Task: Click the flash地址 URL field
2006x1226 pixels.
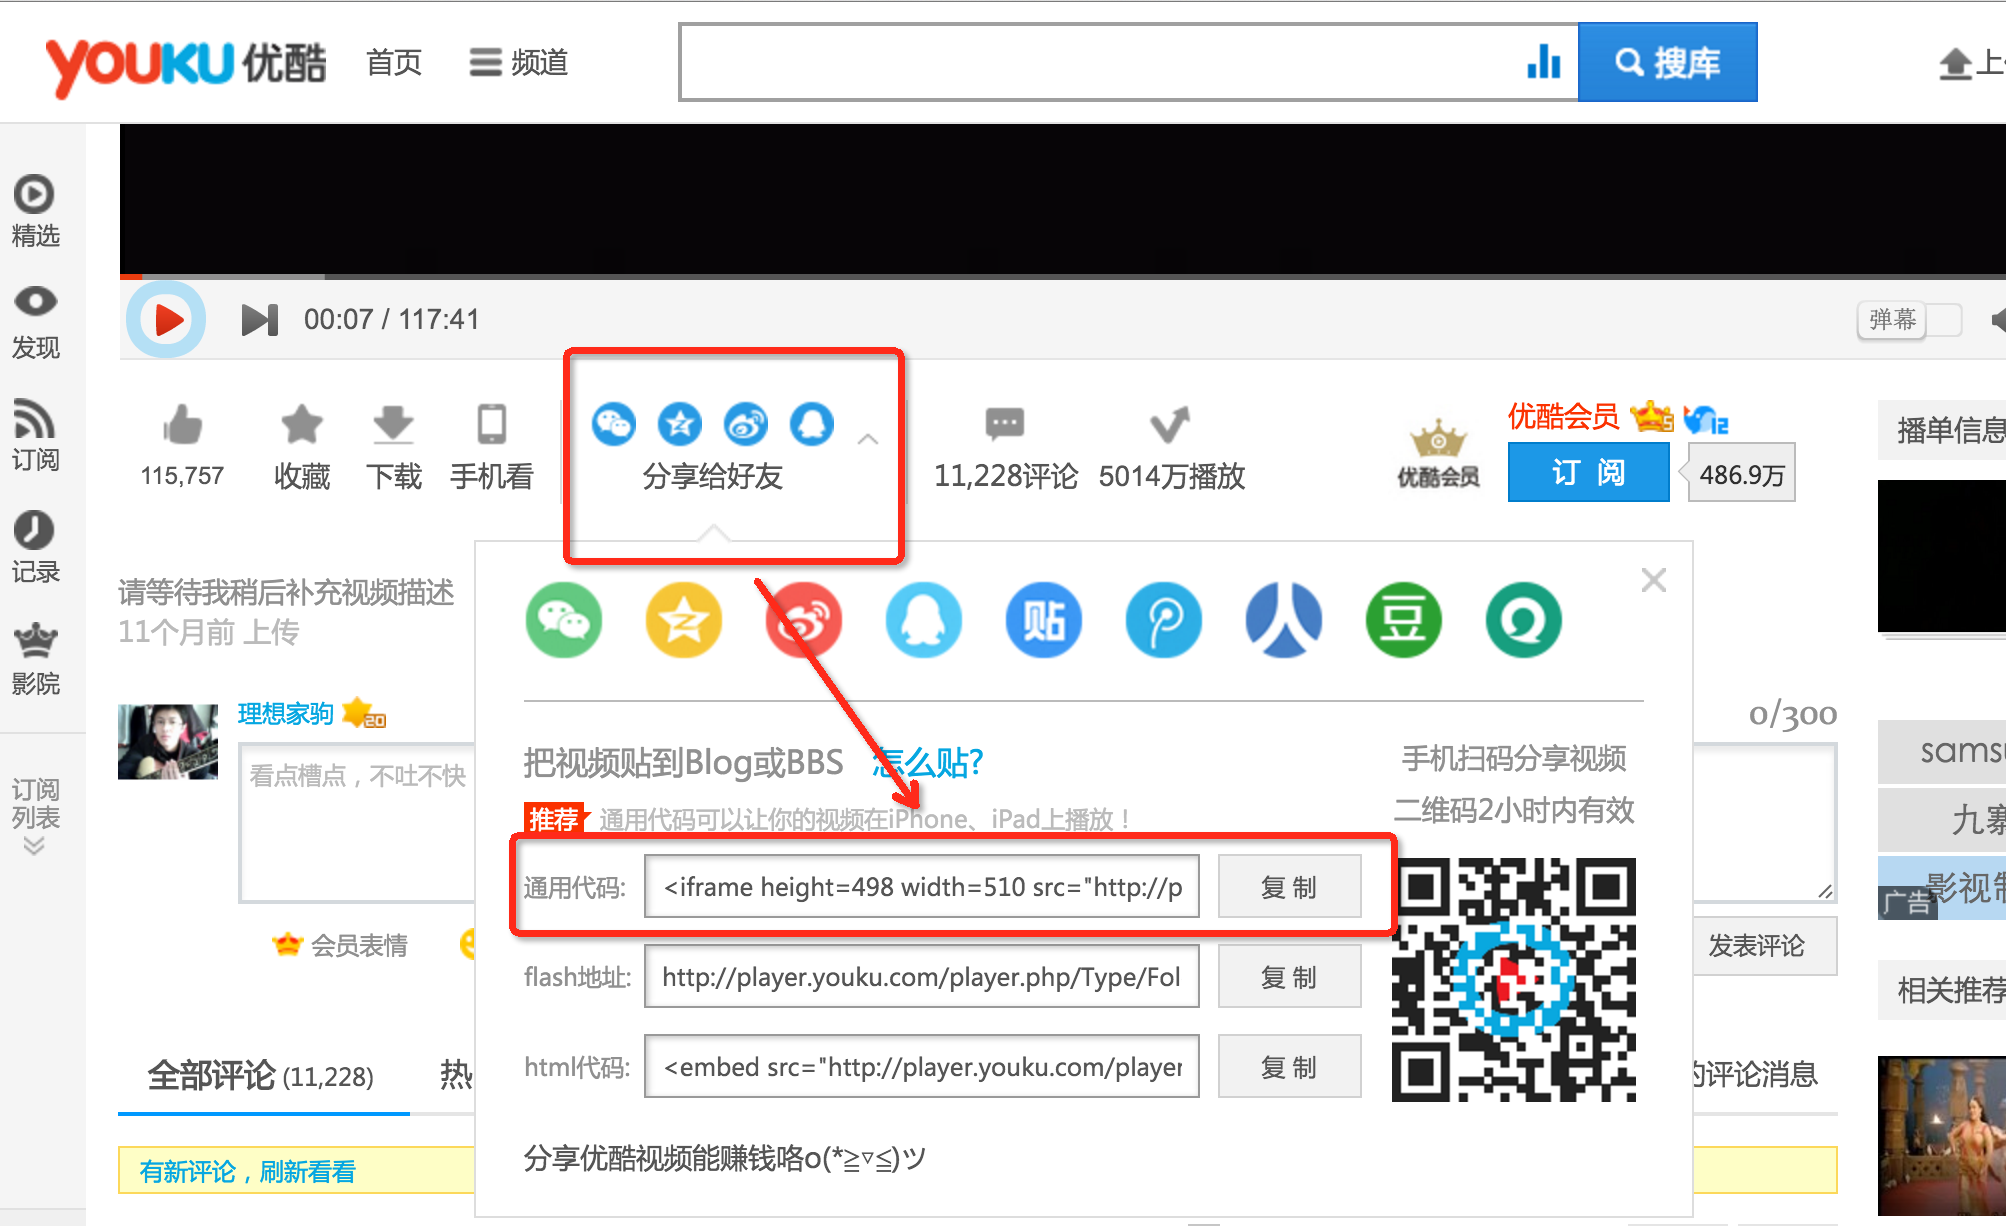Action: tap(922, 976)
